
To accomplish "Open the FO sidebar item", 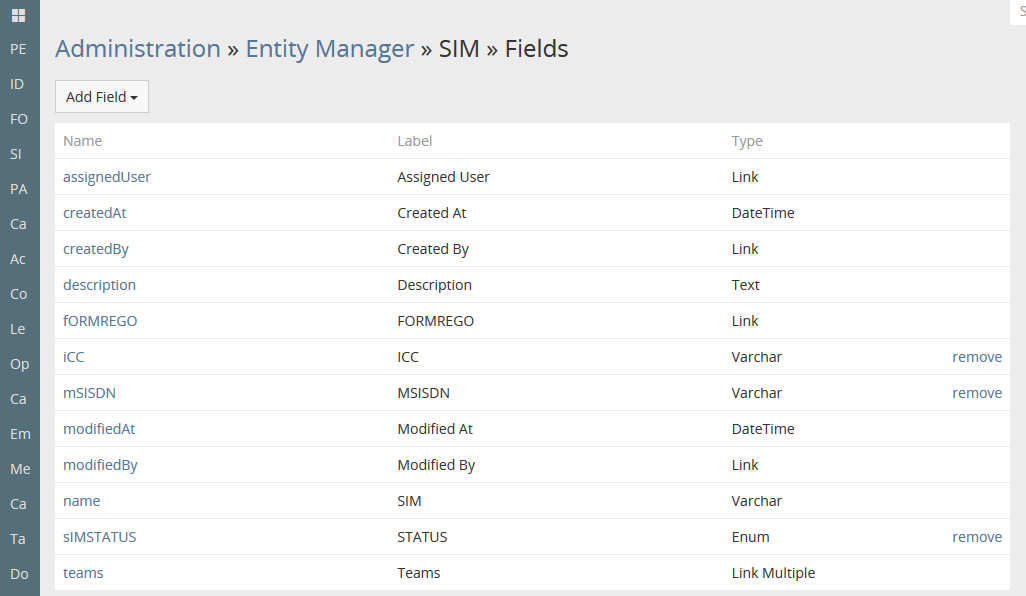I will coord(18,119).
